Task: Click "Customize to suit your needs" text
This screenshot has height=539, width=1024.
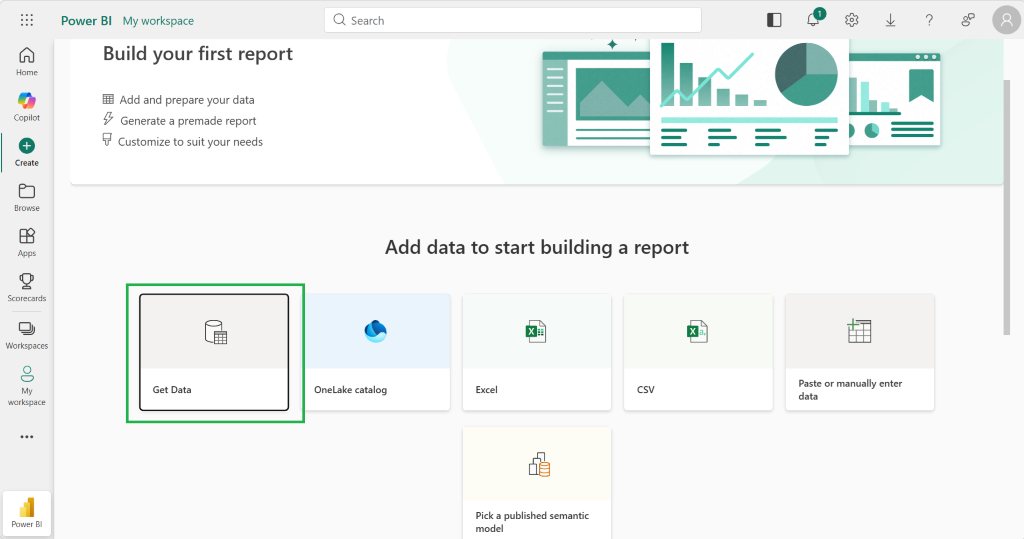Action: coord(190,142)
